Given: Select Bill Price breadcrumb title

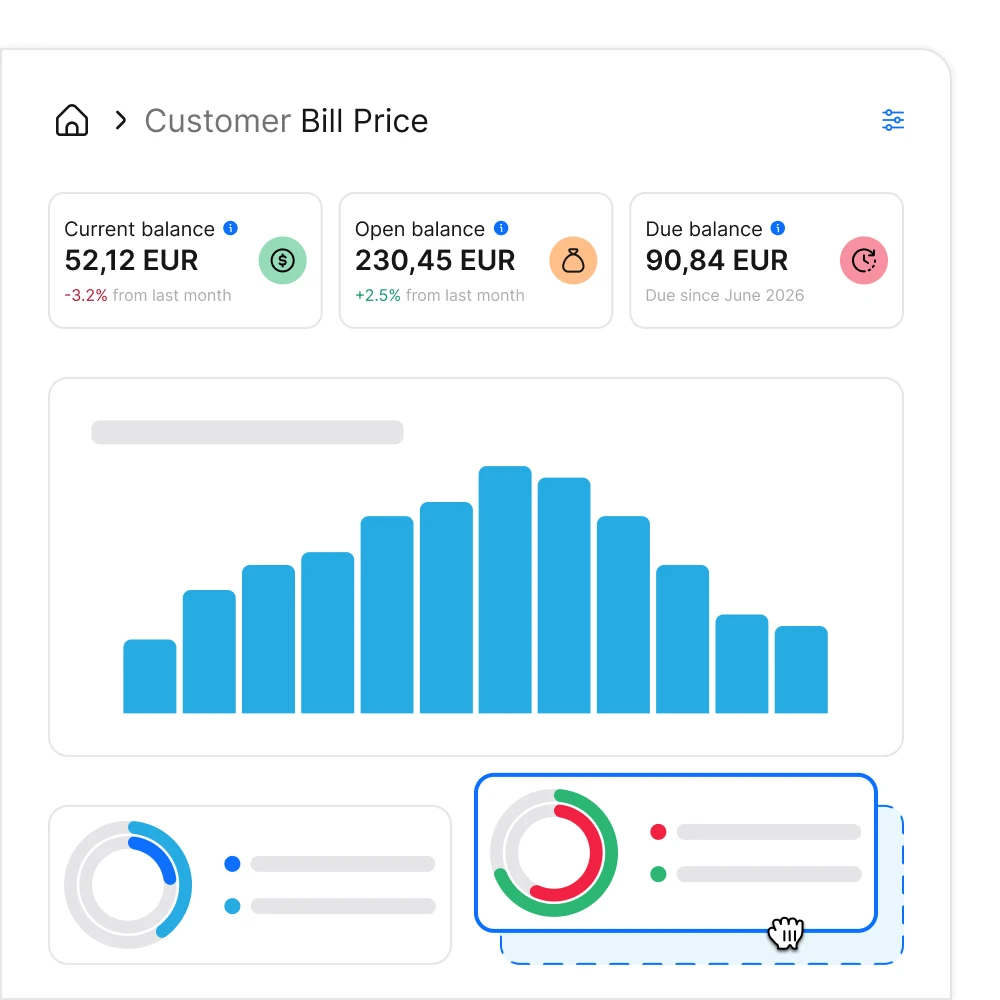Looking at the screenshot, I should 364,121.
